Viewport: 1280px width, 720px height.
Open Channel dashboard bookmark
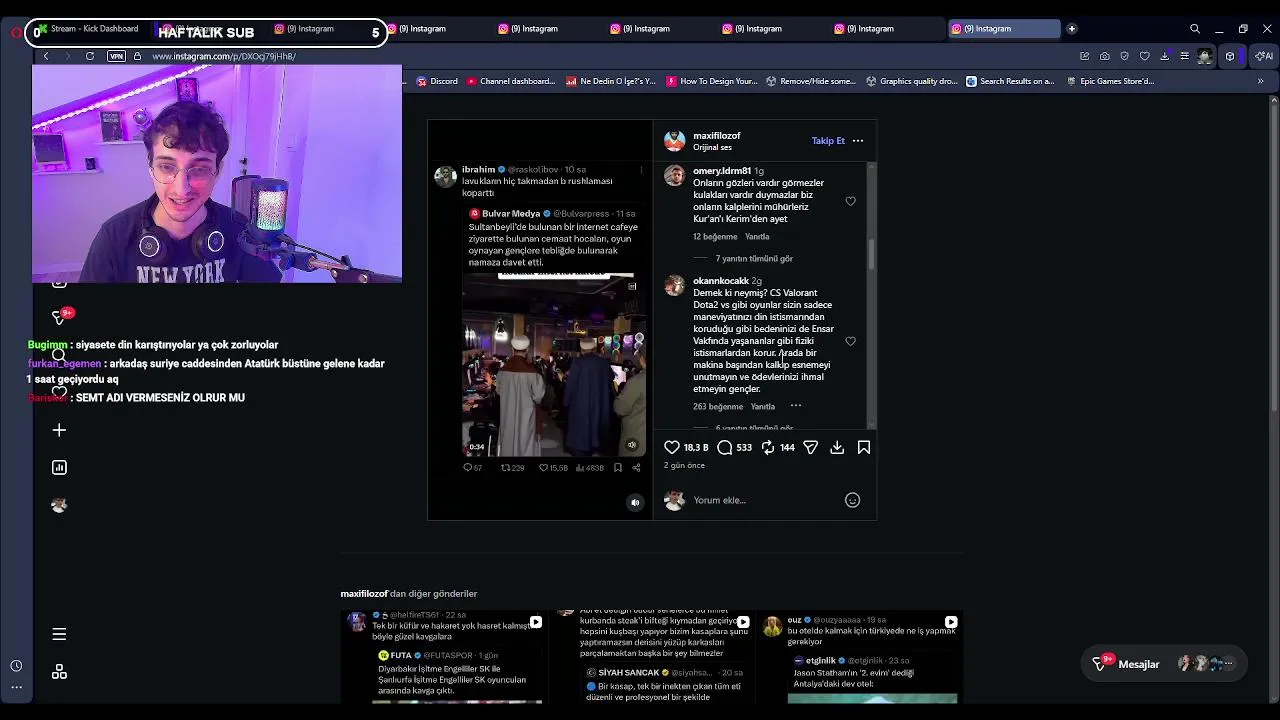[511, 81]
